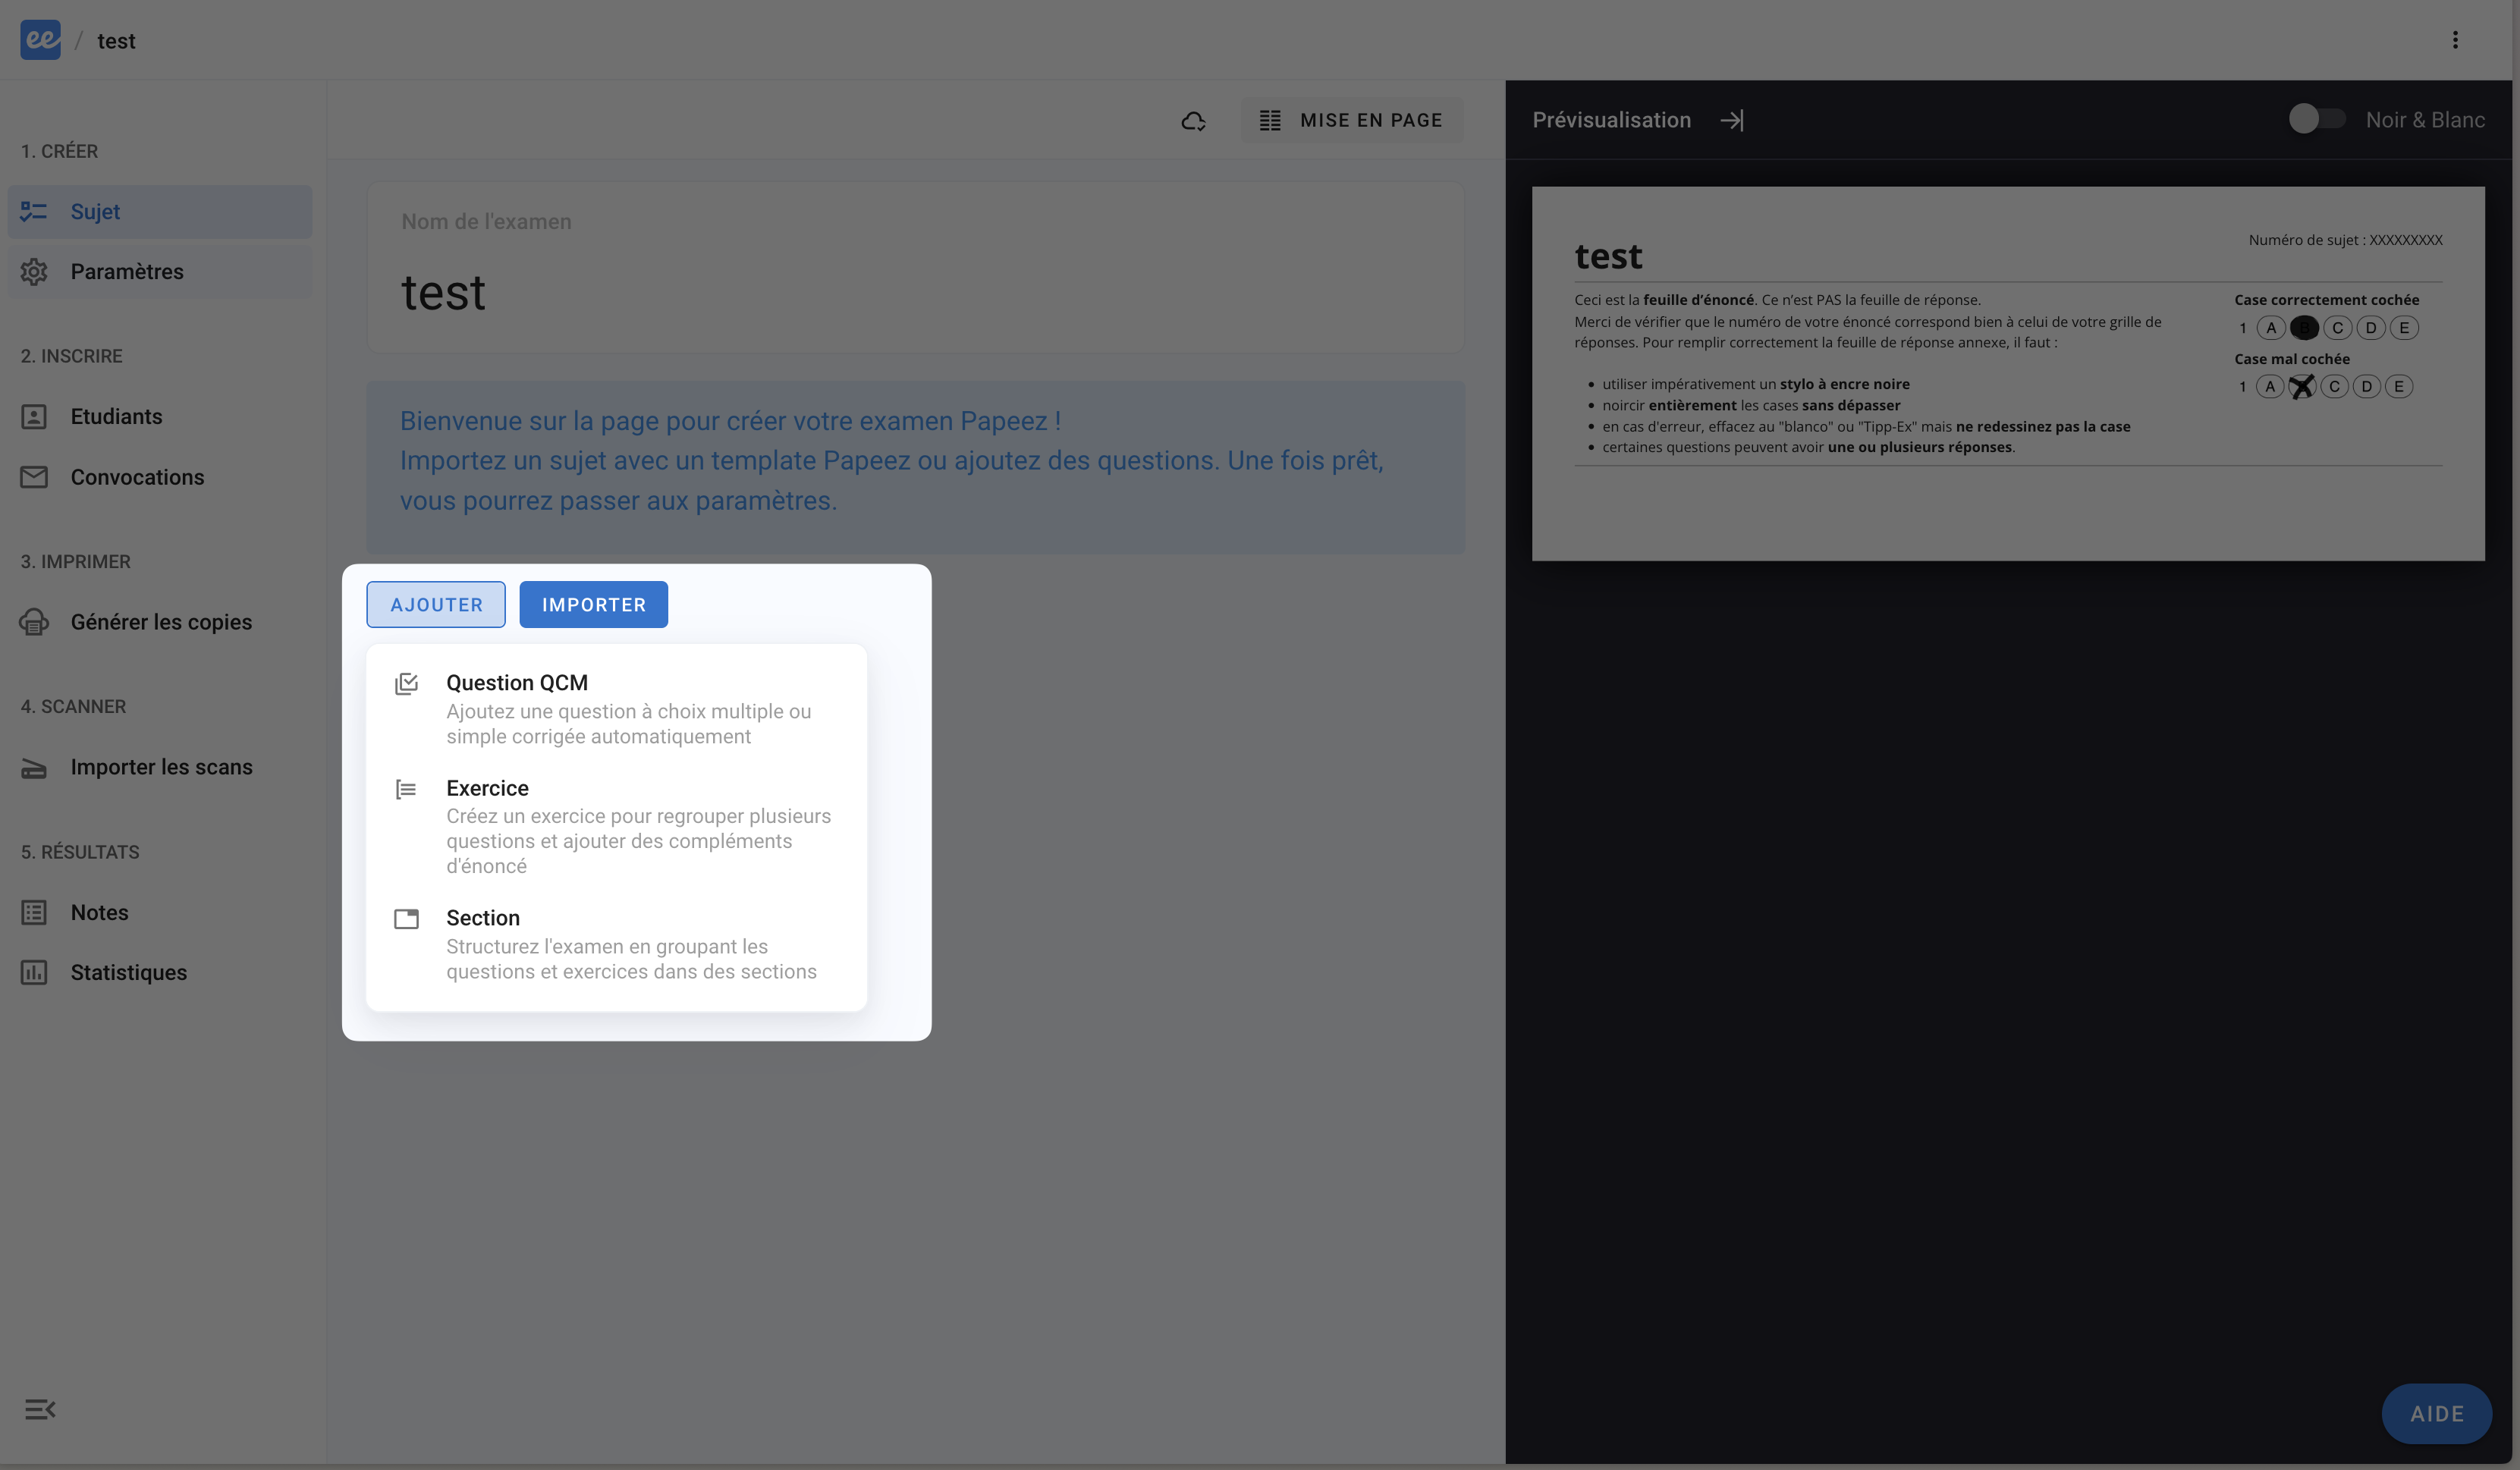Open the three-dot options menu

point(2454,40)
